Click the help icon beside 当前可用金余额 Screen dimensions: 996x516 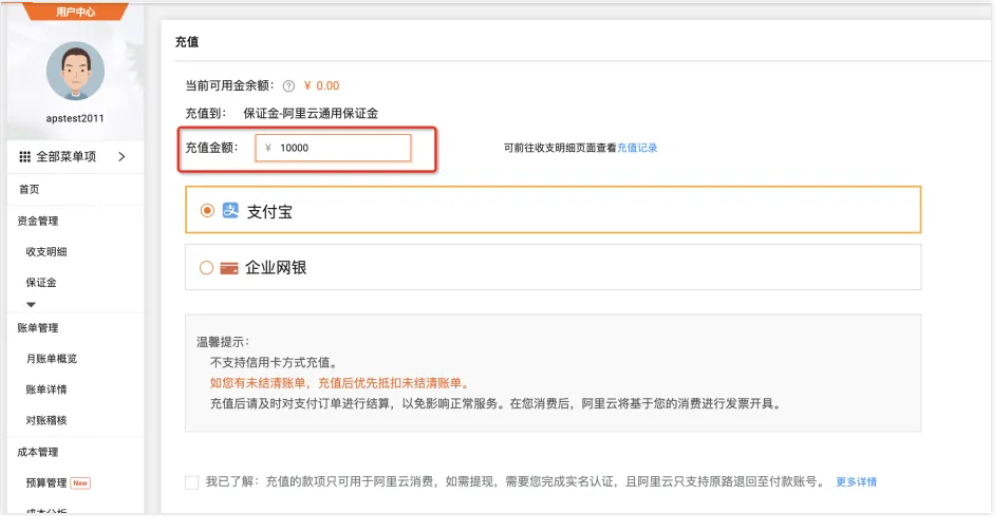pyautogui.click(x=289, y=86)
